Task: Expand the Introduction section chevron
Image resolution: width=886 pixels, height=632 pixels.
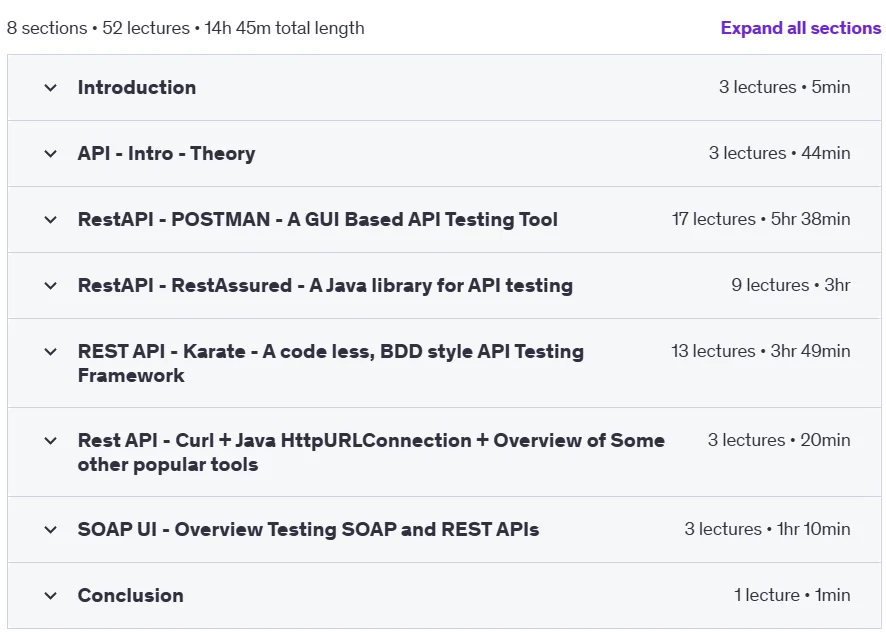Action: (50, 88)
